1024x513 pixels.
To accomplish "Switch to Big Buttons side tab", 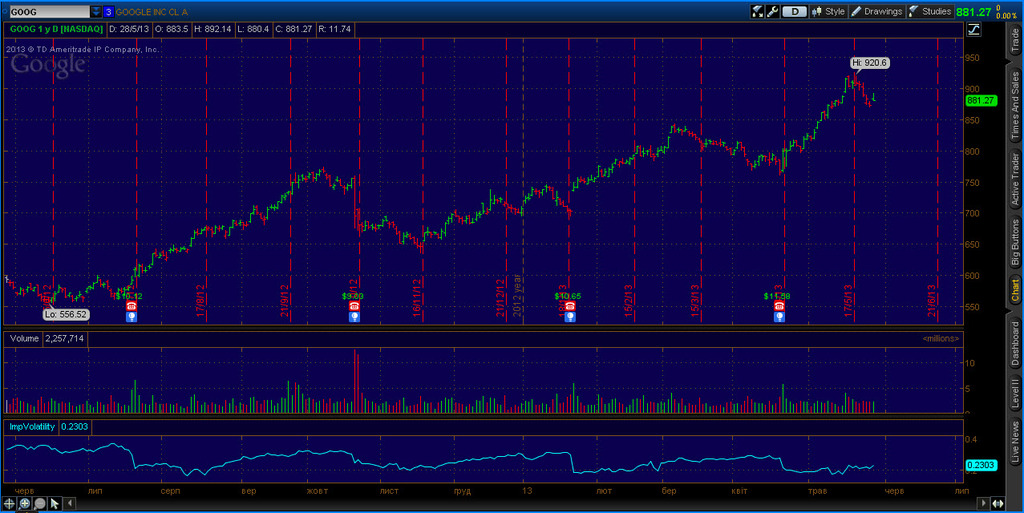I will [1016, 242].
